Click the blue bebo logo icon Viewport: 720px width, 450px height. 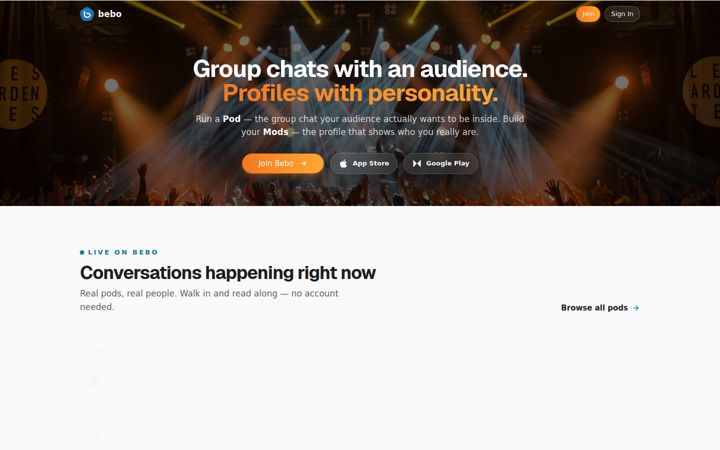point(87,14)
